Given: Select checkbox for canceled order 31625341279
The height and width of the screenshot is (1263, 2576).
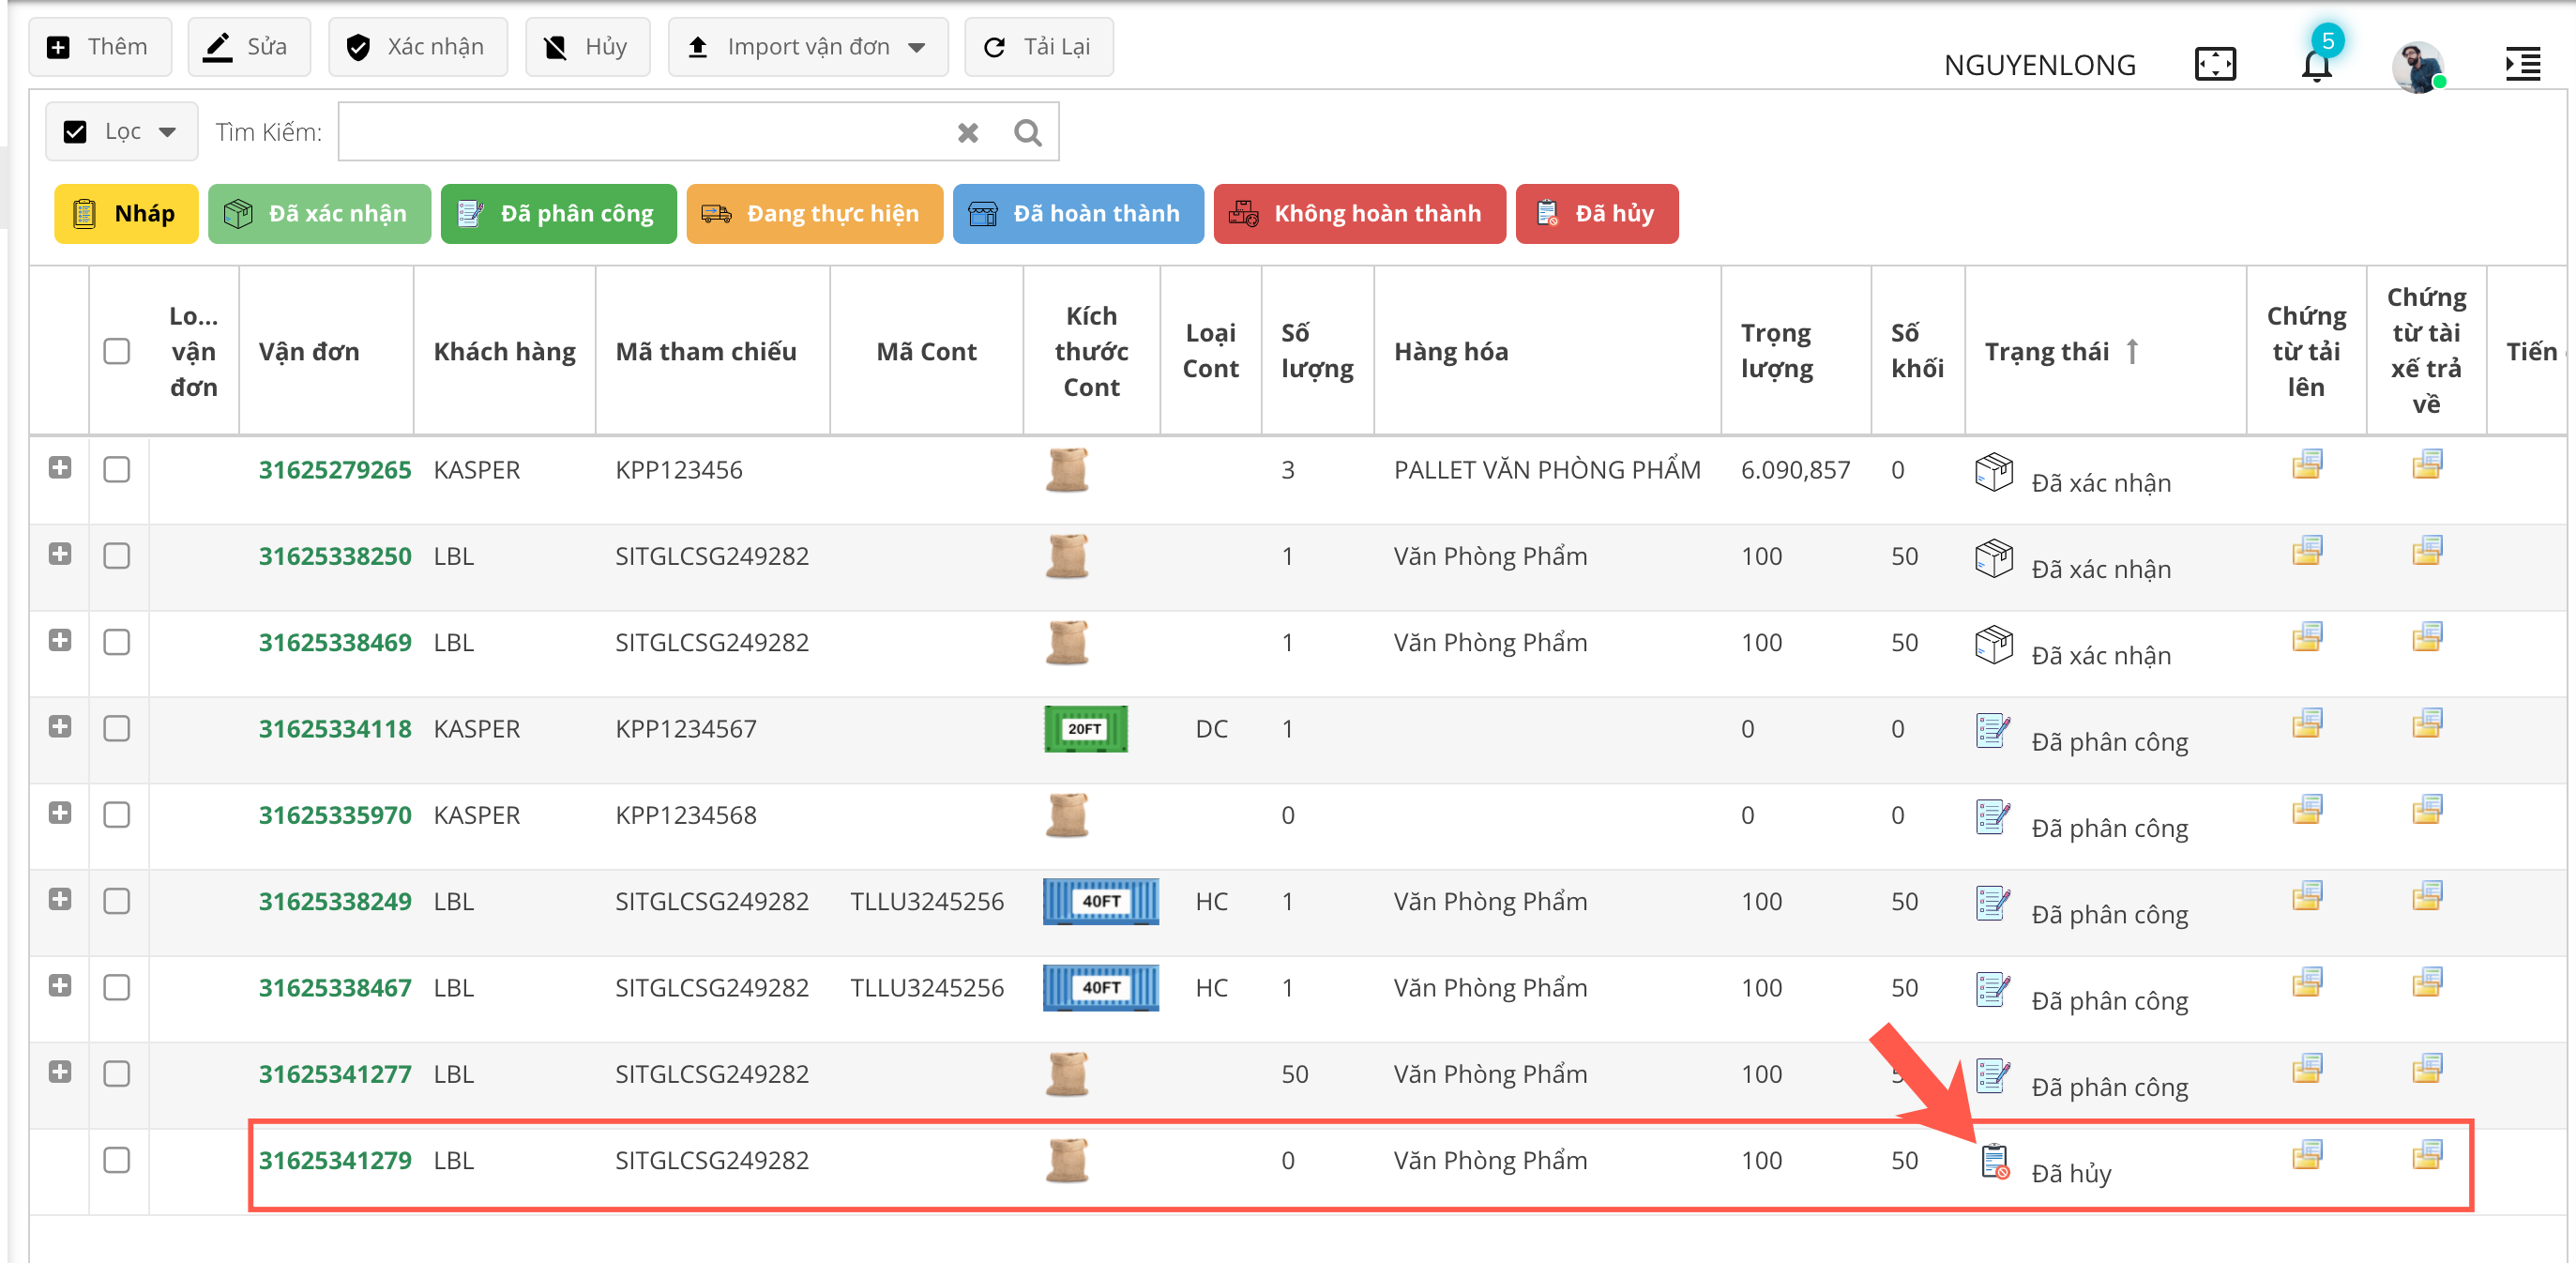Looking at the screenshot, I should tap(117, 1160).
